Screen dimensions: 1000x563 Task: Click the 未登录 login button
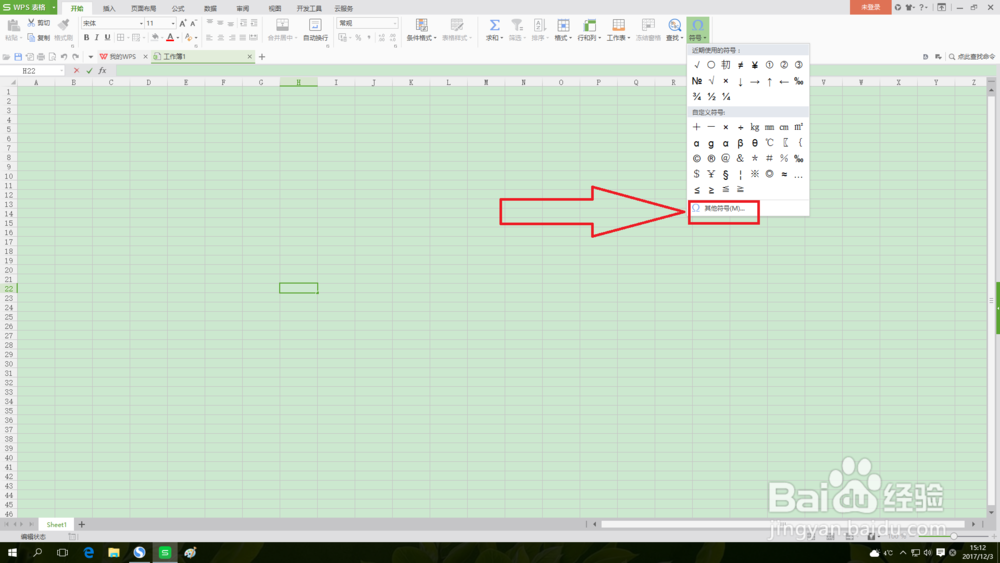point(871,7)
